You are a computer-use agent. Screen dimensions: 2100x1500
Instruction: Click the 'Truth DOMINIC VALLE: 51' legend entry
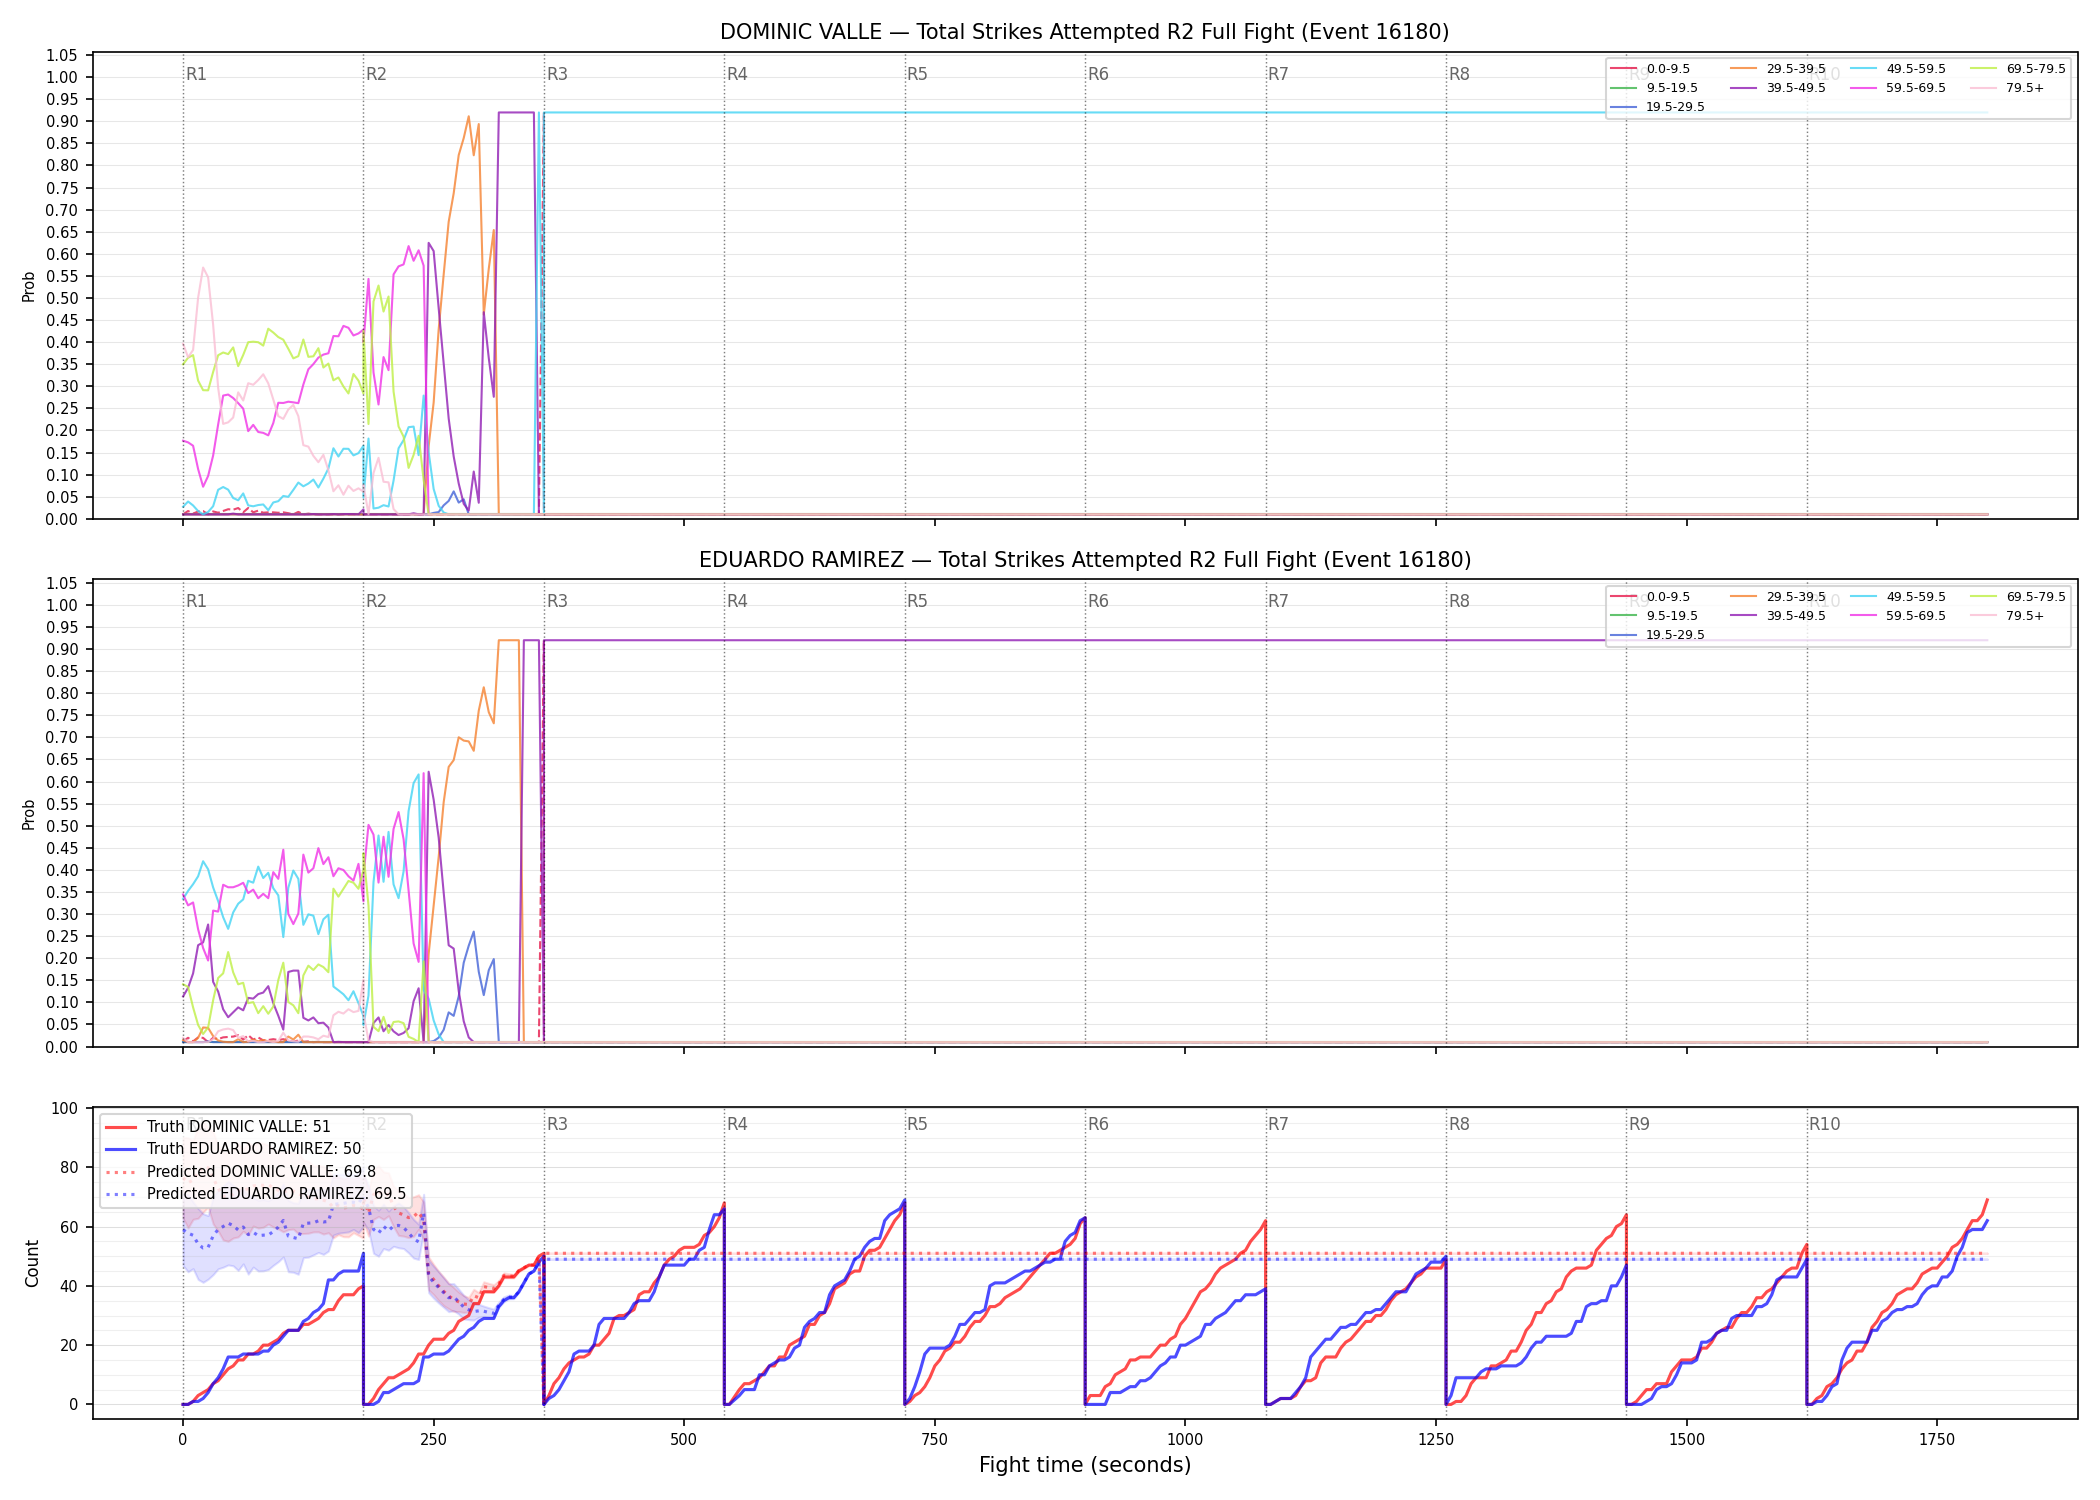218,1127
